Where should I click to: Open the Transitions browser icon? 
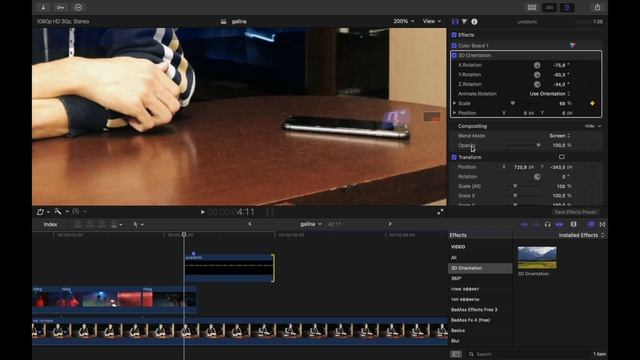[x=602, y=224]
